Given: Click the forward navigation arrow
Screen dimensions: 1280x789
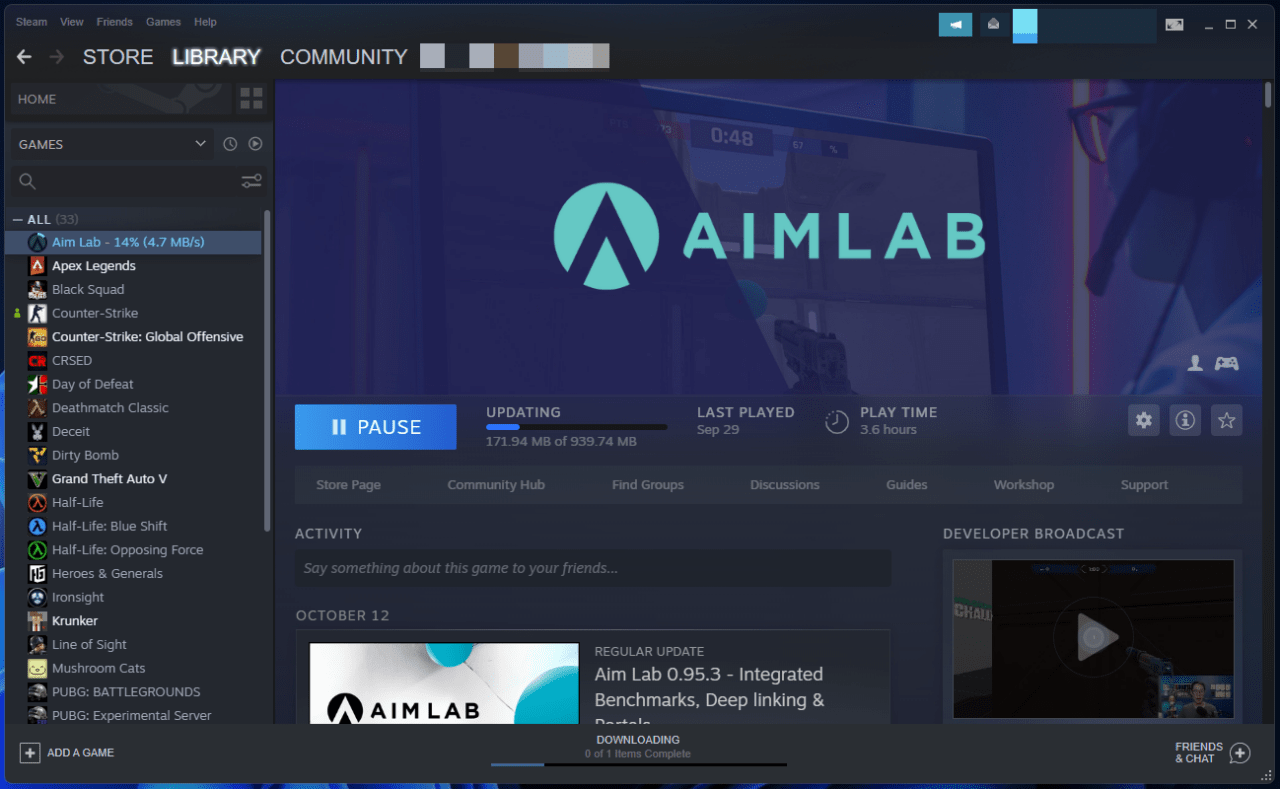Looking at the screenshot, I should click(57, 57).
